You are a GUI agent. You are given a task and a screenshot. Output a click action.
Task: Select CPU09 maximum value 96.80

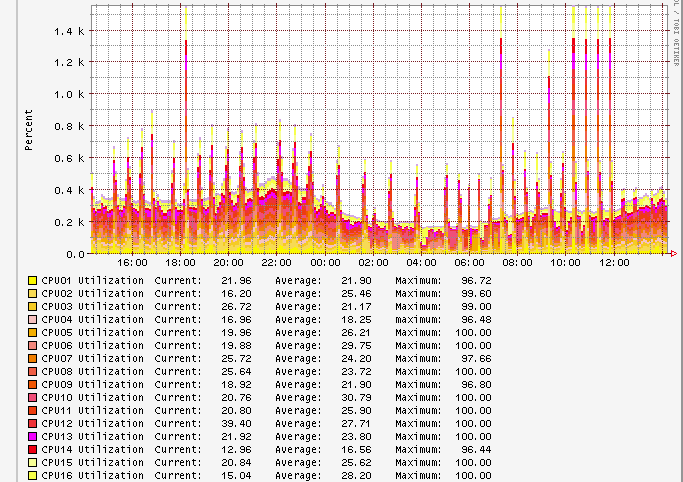pos(477,385)
